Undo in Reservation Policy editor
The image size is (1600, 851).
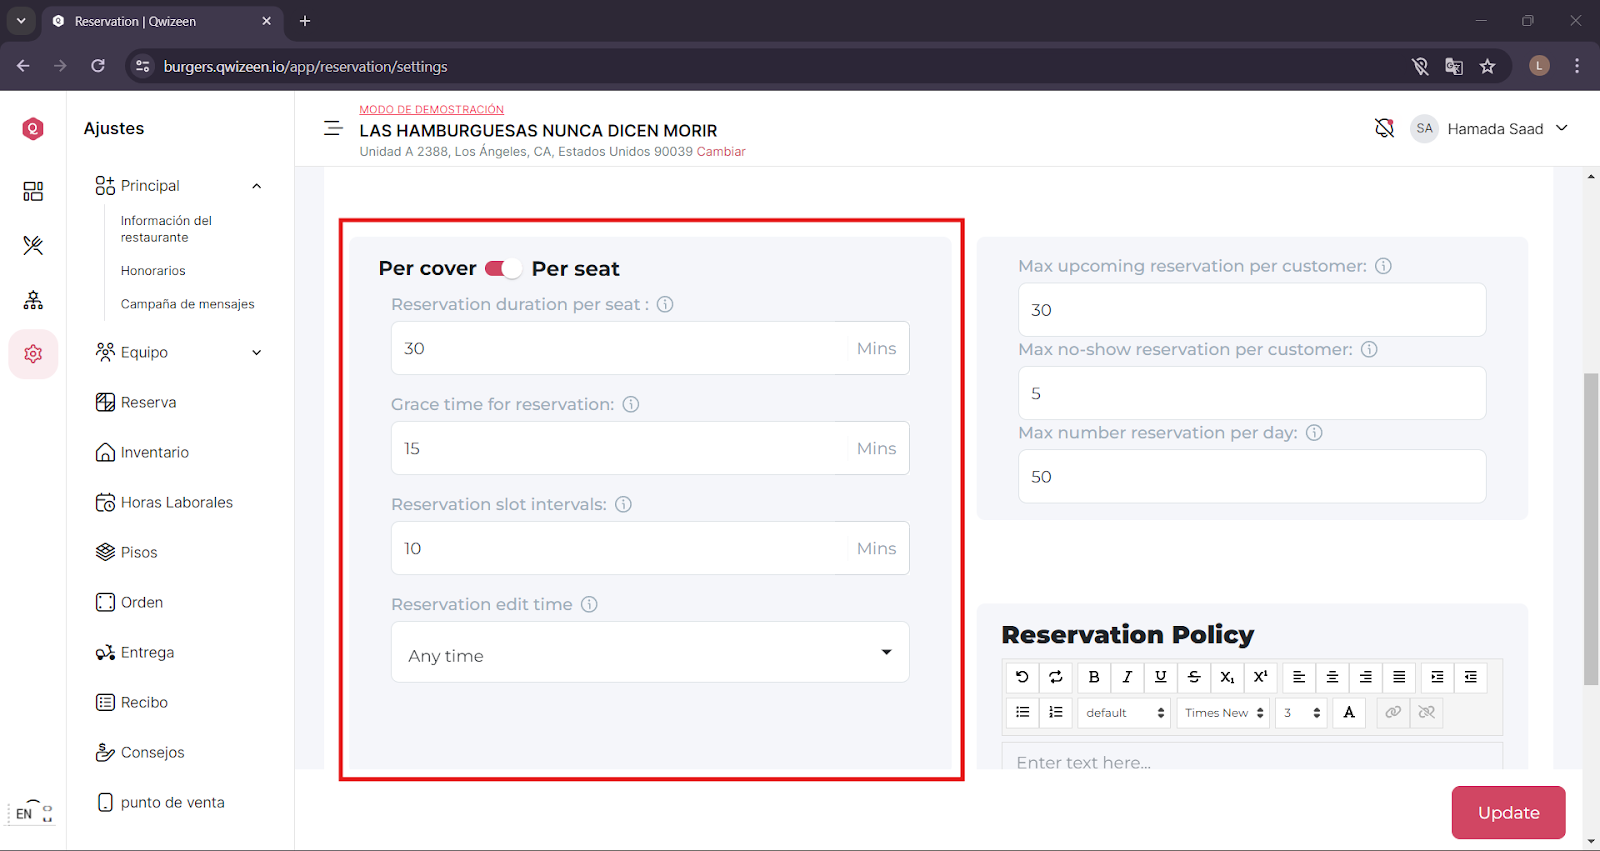1022,677
